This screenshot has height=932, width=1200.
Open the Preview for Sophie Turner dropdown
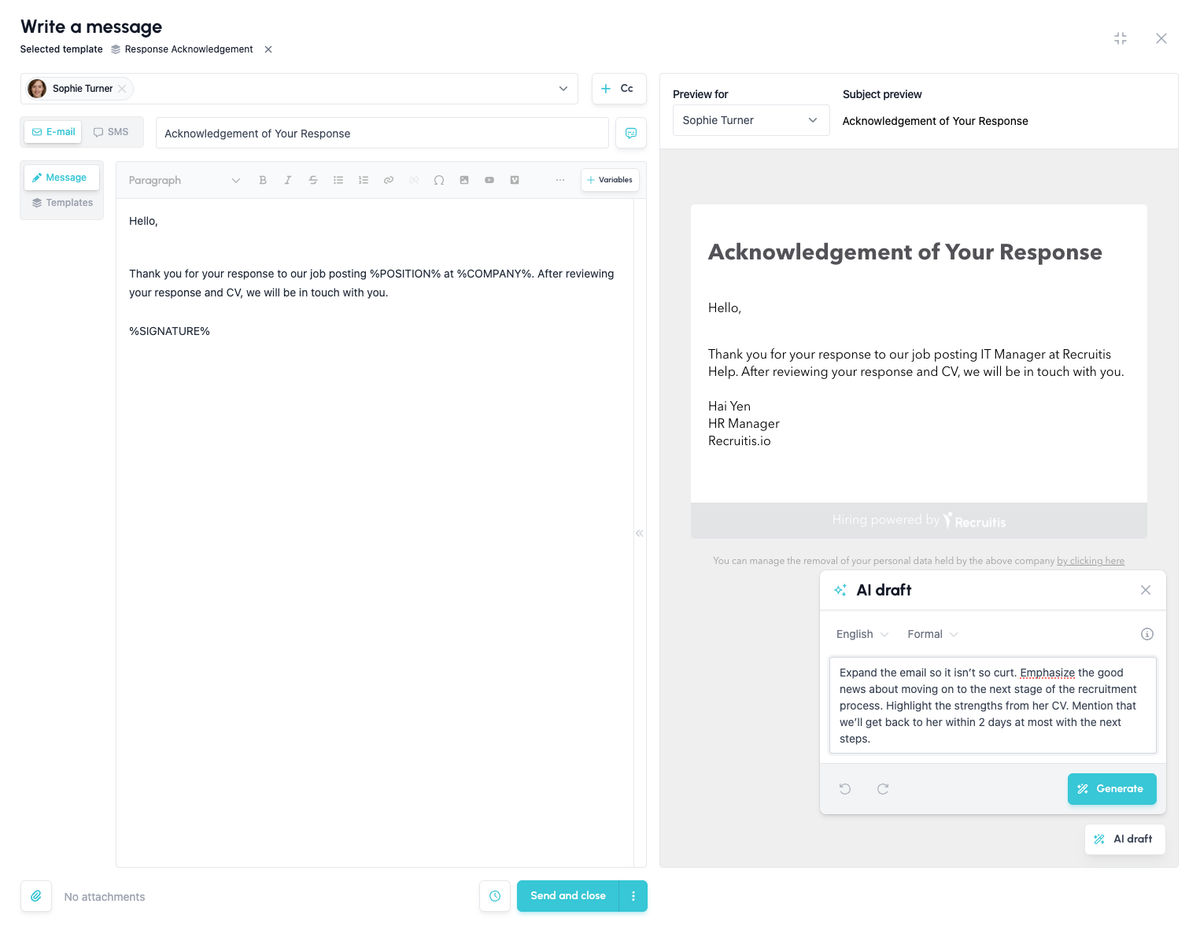click(x=751, y=120)
